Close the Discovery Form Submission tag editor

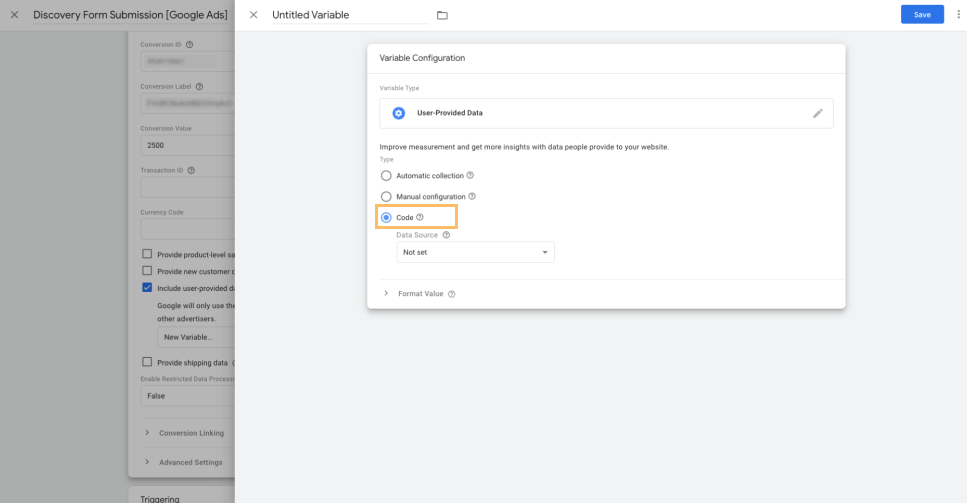pyautogui.click(x=14, y=15)
